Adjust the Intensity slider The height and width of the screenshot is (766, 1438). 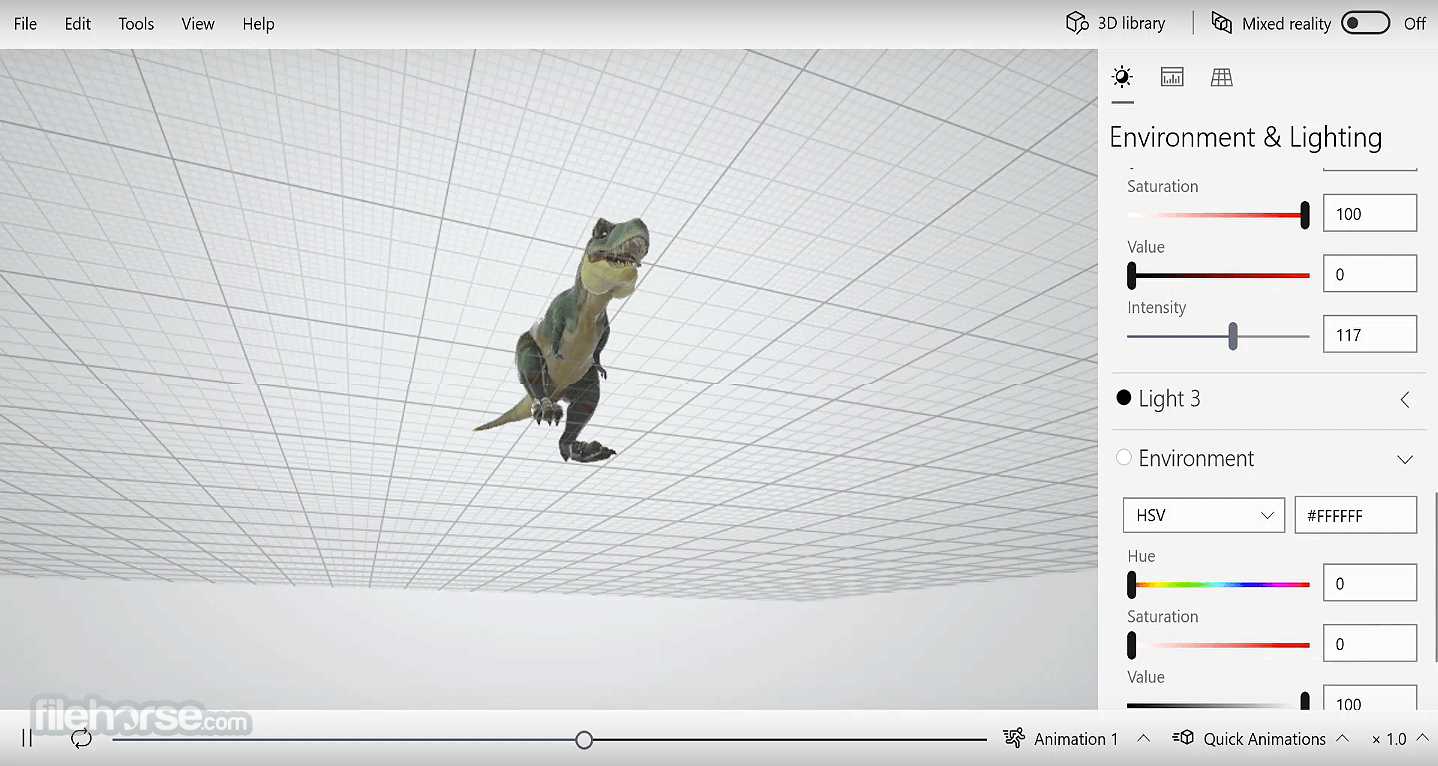pos(1218,336)
